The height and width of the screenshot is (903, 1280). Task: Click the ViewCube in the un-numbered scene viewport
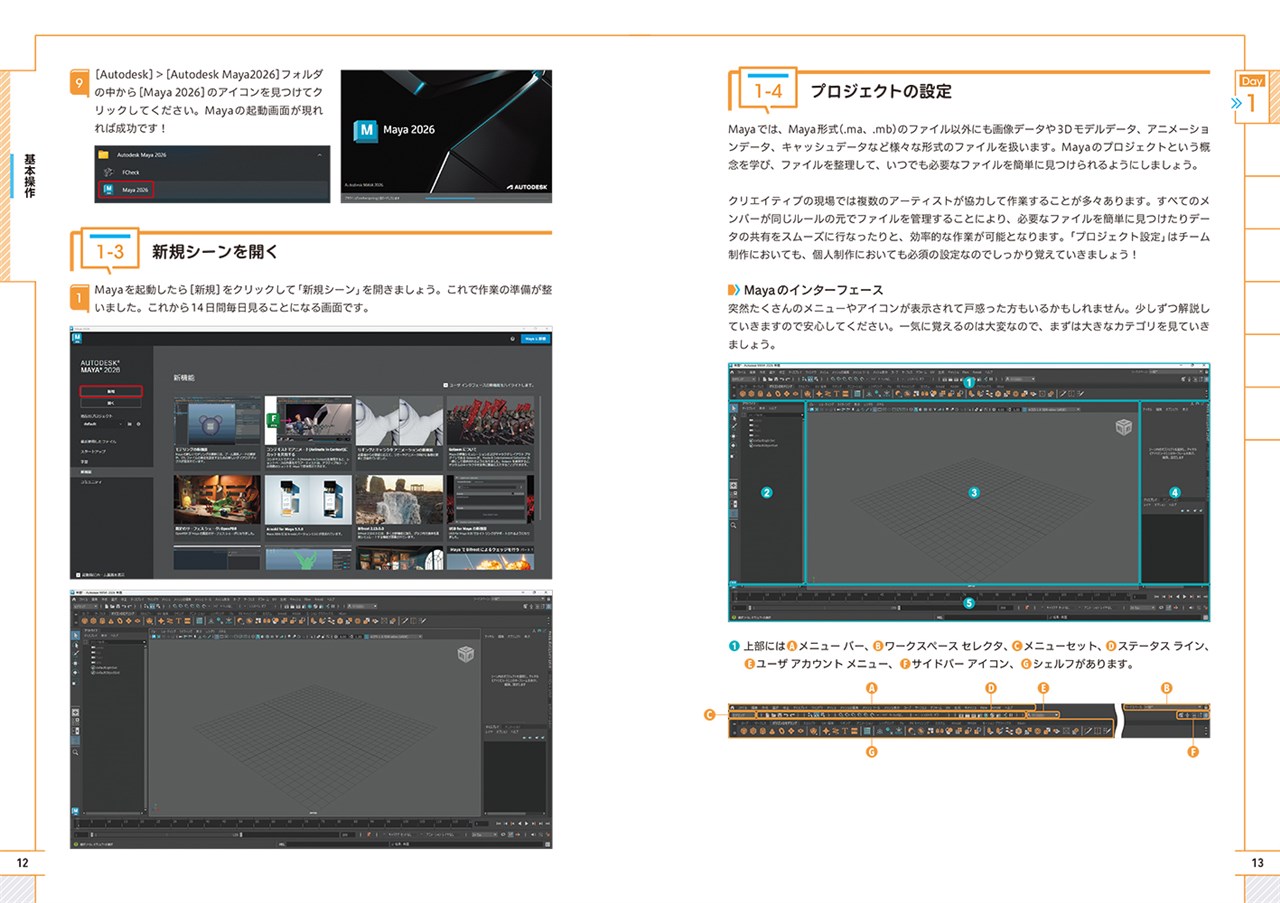pyautogui.click(x=465, y=654)
